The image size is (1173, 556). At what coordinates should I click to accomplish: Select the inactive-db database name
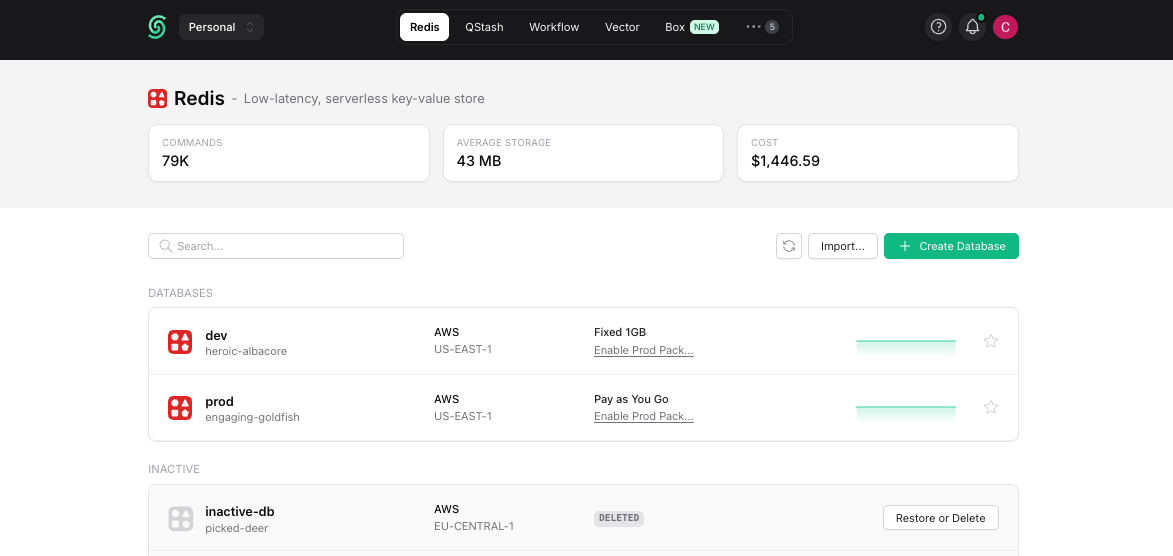point(239,512)
